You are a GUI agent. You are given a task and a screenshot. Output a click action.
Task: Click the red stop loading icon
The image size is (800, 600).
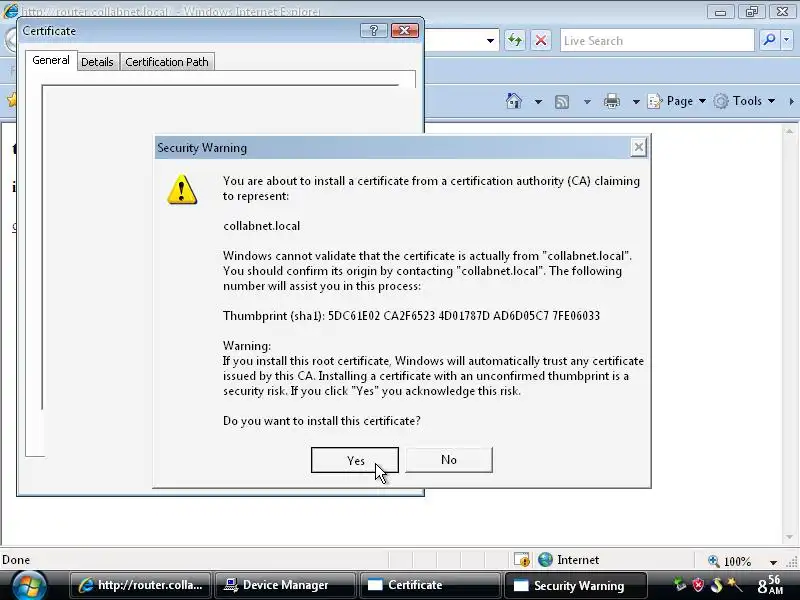(x=541, y=40)
